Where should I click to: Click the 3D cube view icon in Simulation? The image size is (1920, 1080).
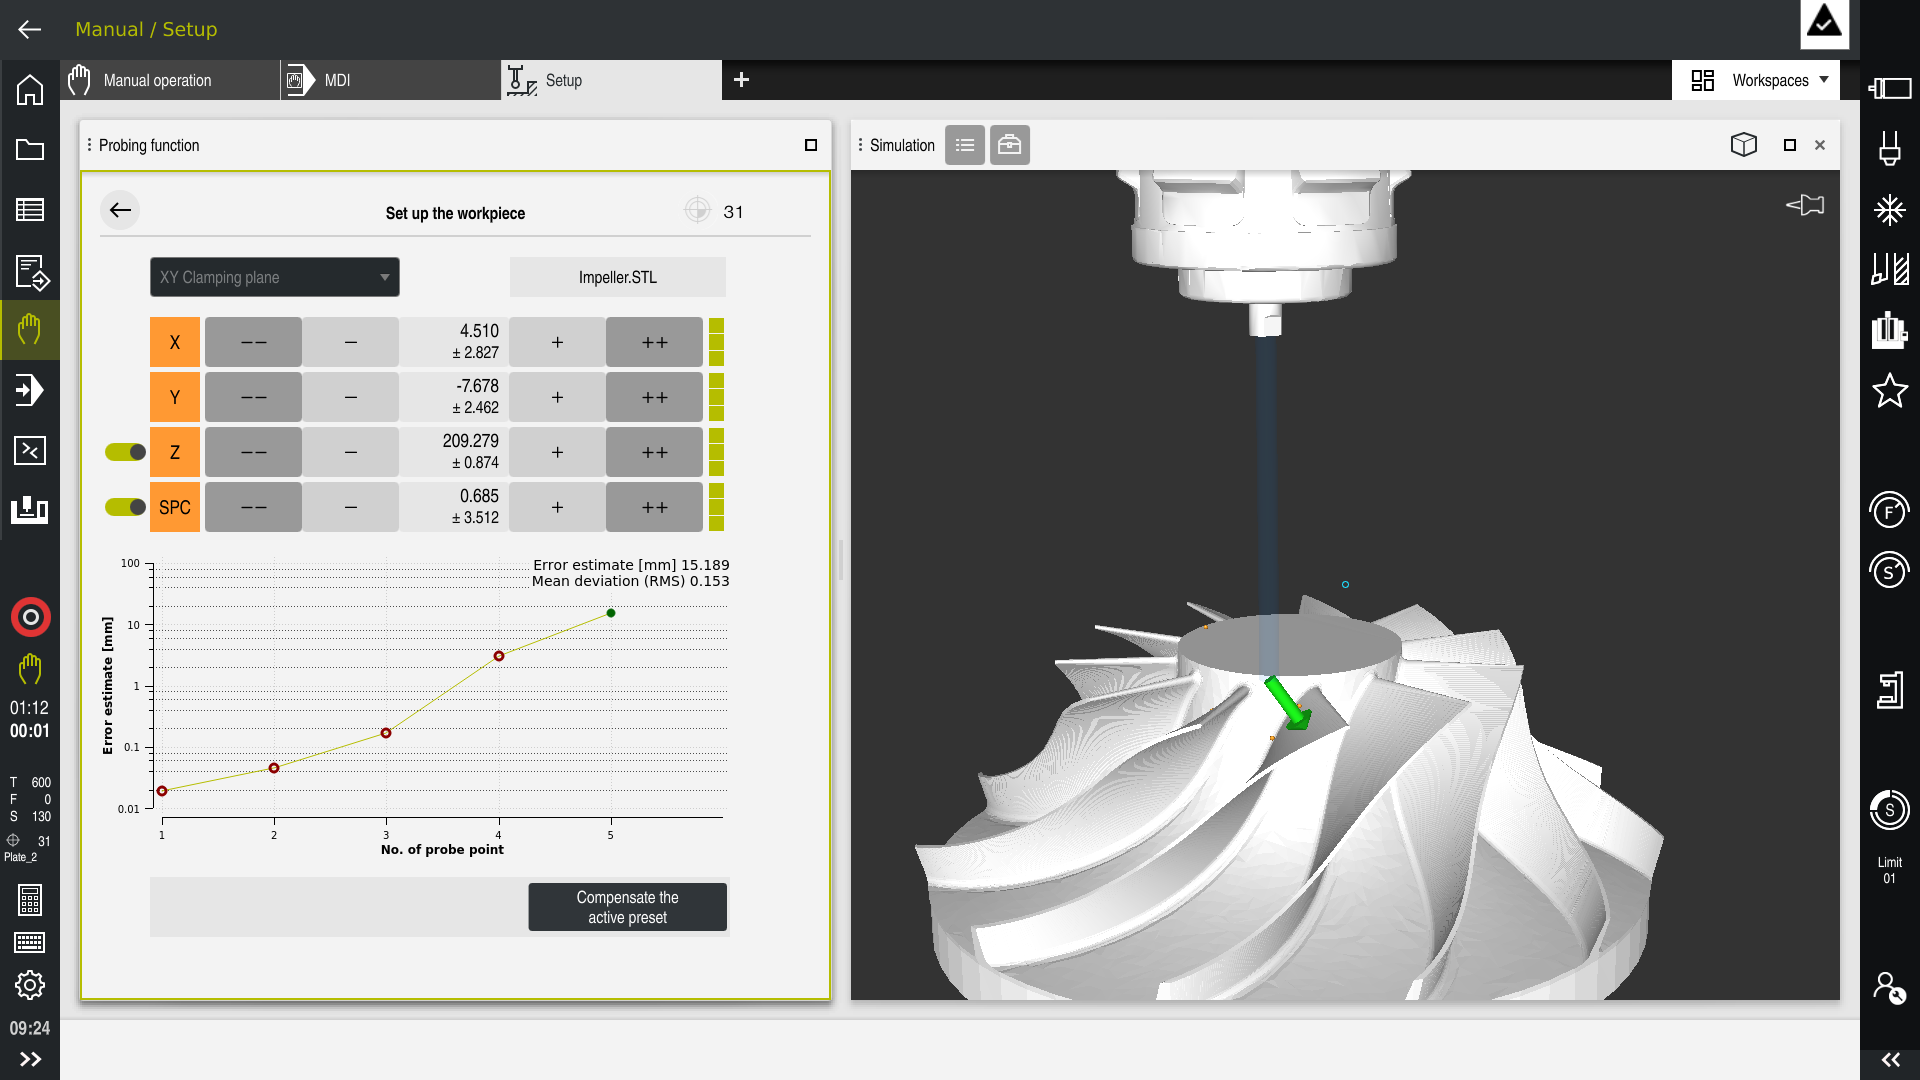(x=1743, y=145)
